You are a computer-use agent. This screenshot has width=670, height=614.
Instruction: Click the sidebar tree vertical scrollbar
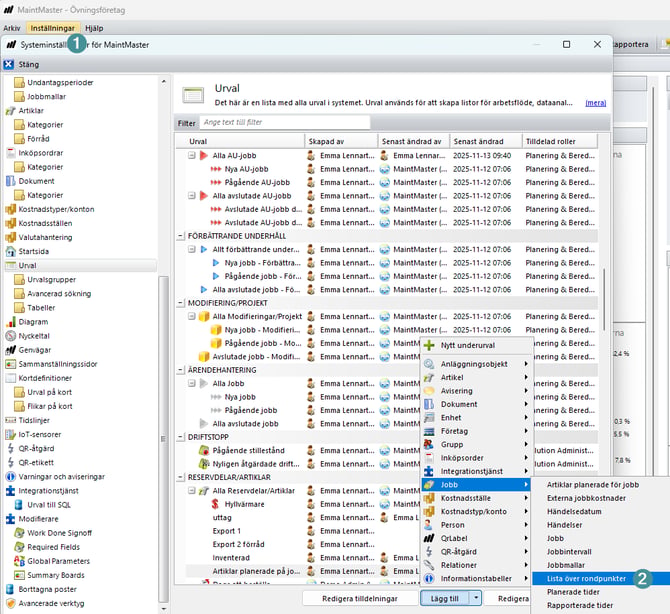[x=163, y=438]
